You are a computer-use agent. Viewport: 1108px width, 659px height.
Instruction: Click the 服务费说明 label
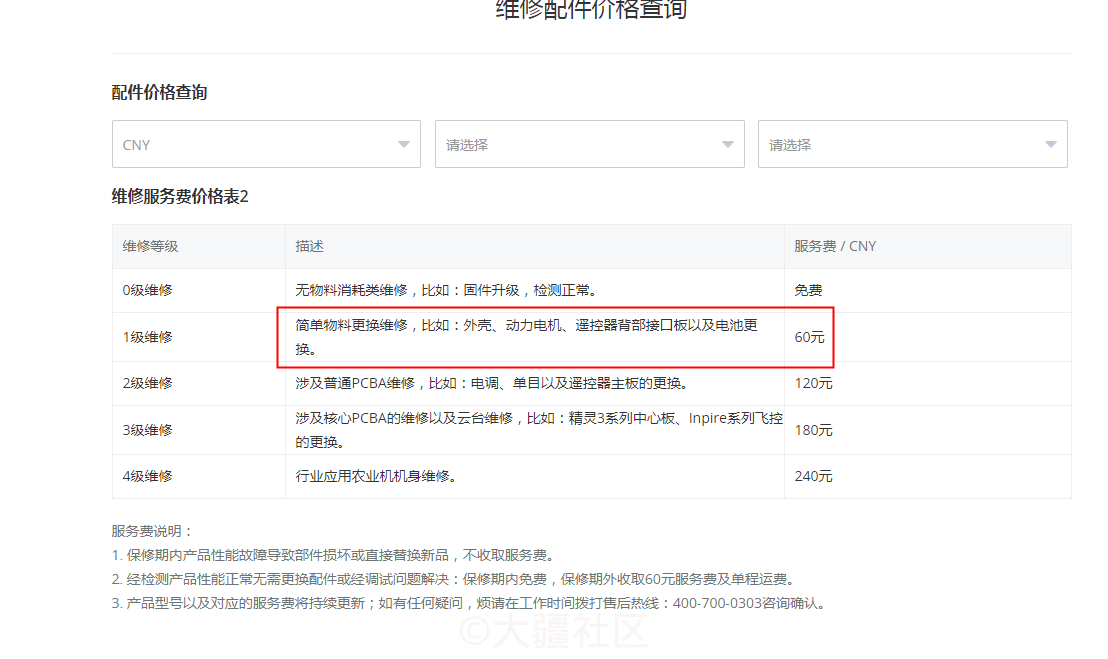click(152, 531)
